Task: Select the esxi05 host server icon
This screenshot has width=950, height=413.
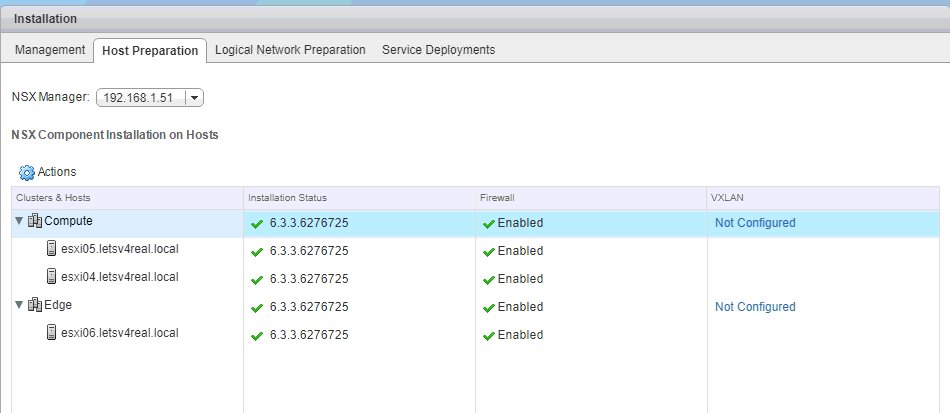Action: coord(51,249)
